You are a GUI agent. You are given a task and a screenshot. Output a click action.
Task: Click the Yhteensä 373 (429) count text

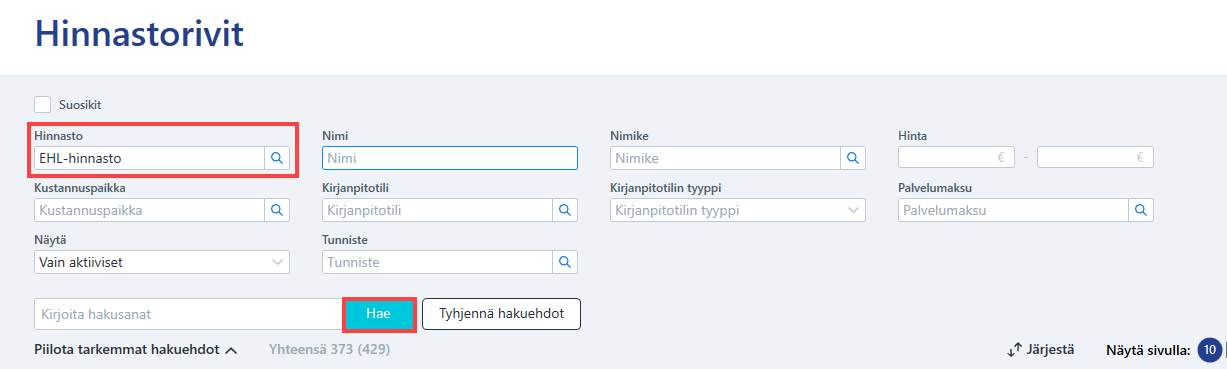pyautogui.click(x=329, y=350)
